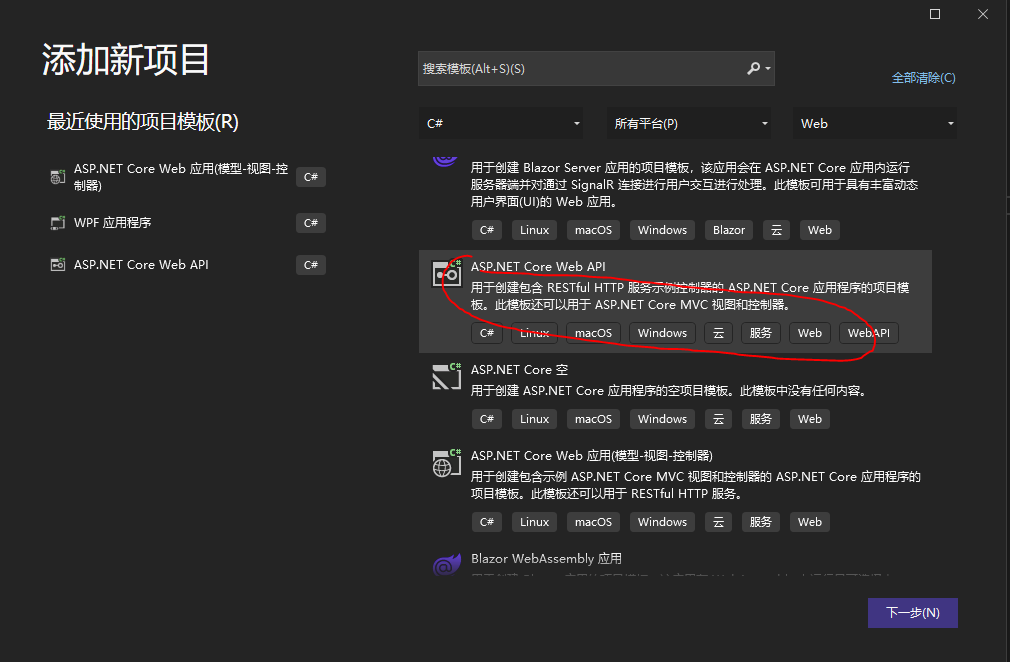This screenshot has height=662, width=1010.
Task: Click the macOS tag on Web API template
Action: pyautogui.click(x=593, y=333)
